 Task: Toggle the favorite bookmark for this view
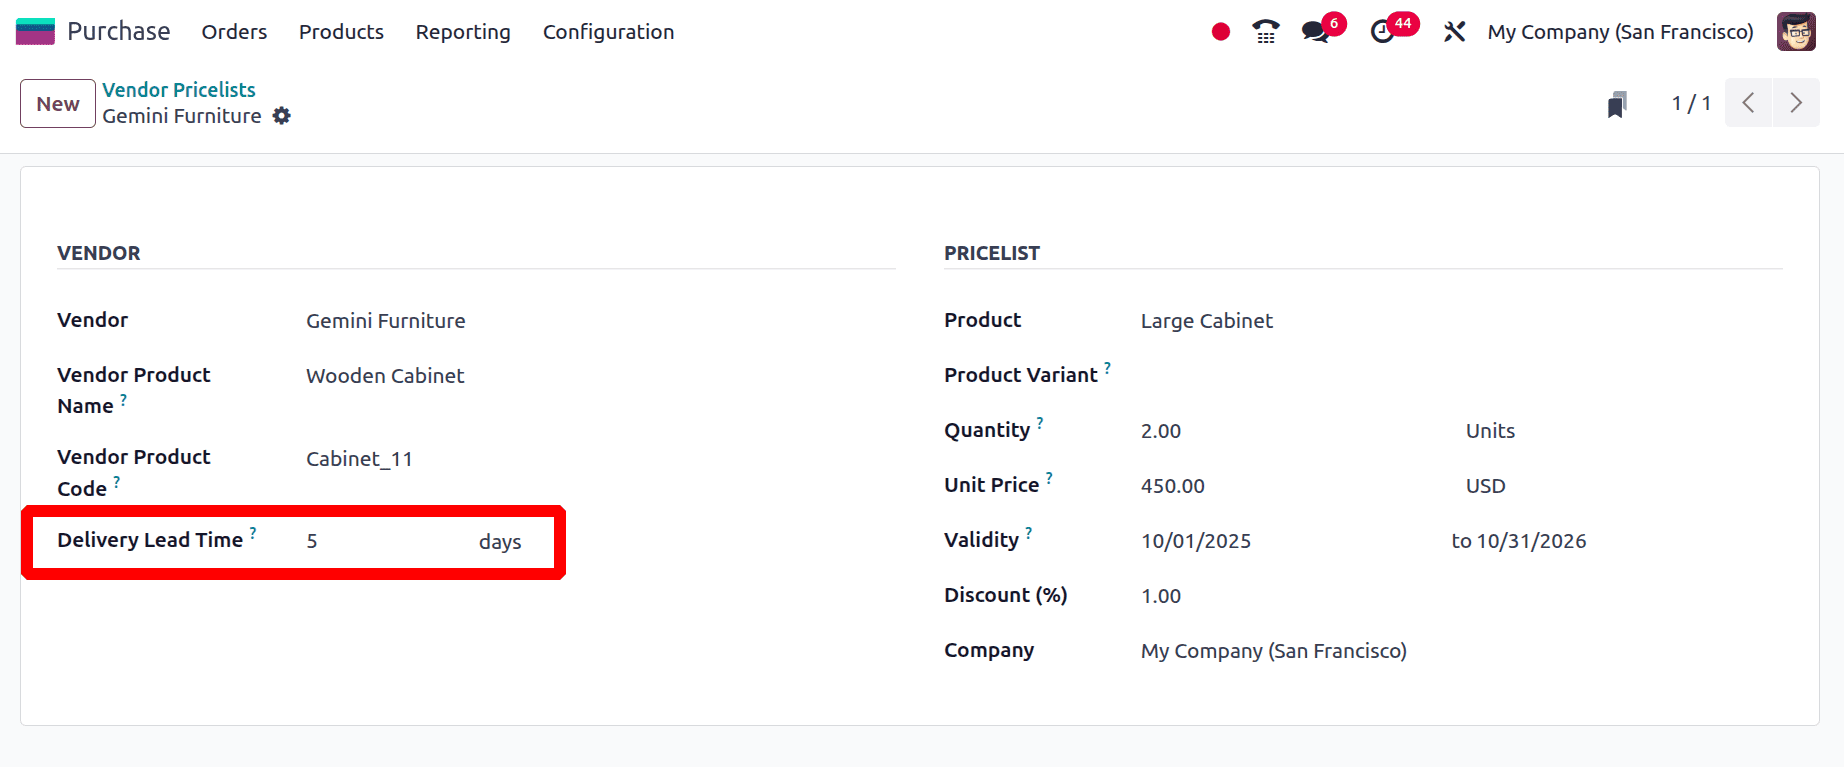[x=1617, y=102]
